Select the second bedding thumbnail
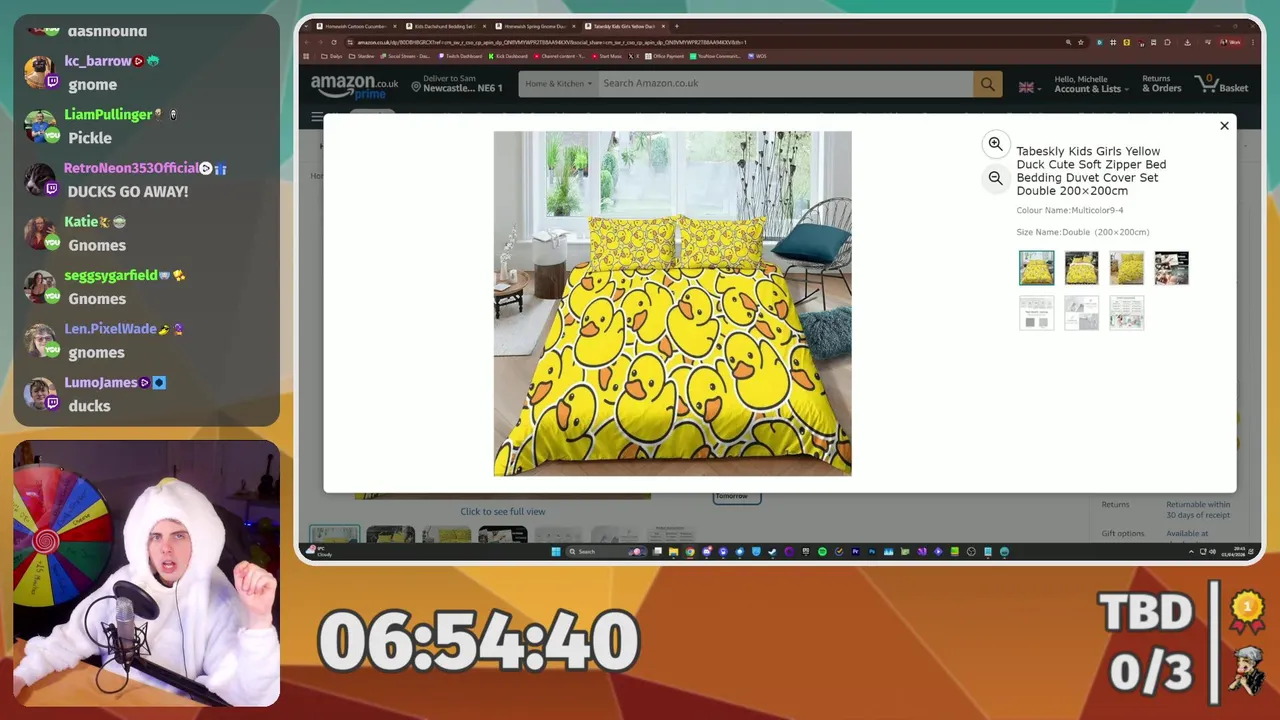The image size is (1280, 720). coord(1081,268)
